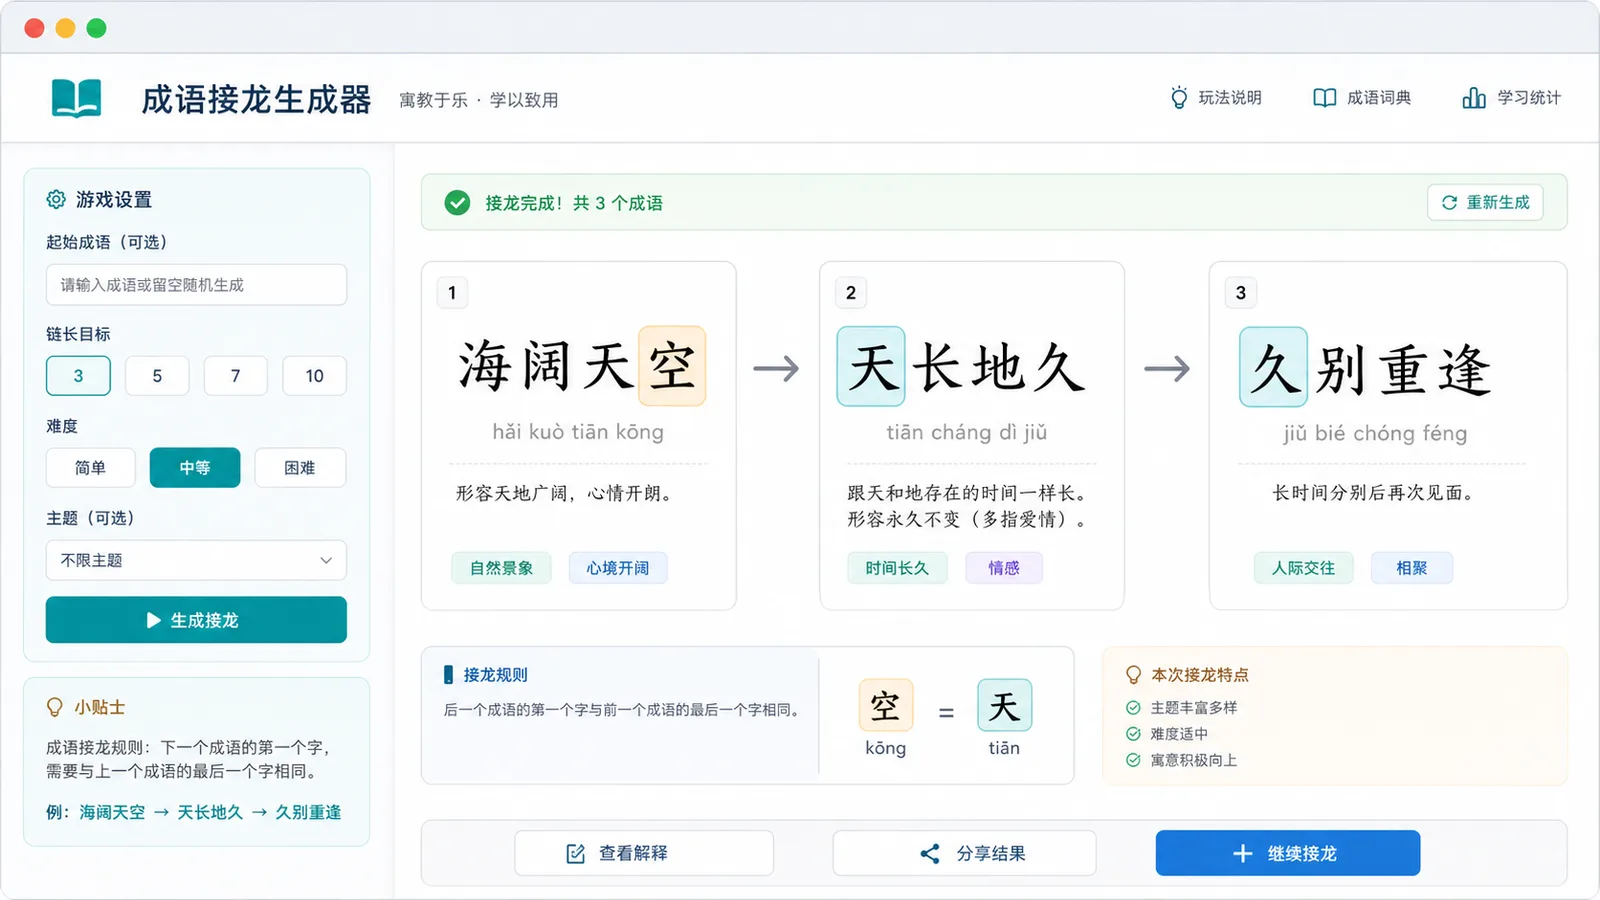Screen dimensions: 1600x900
Task: Click the 分享结果 button
Action: point(964,853)
